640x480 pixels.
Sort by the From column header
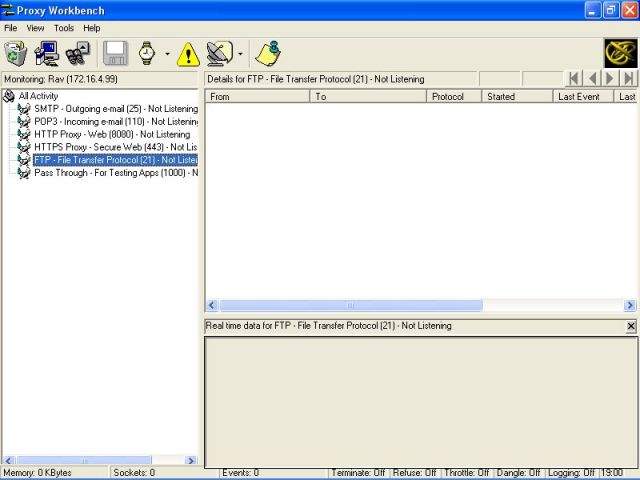point(257,97)
